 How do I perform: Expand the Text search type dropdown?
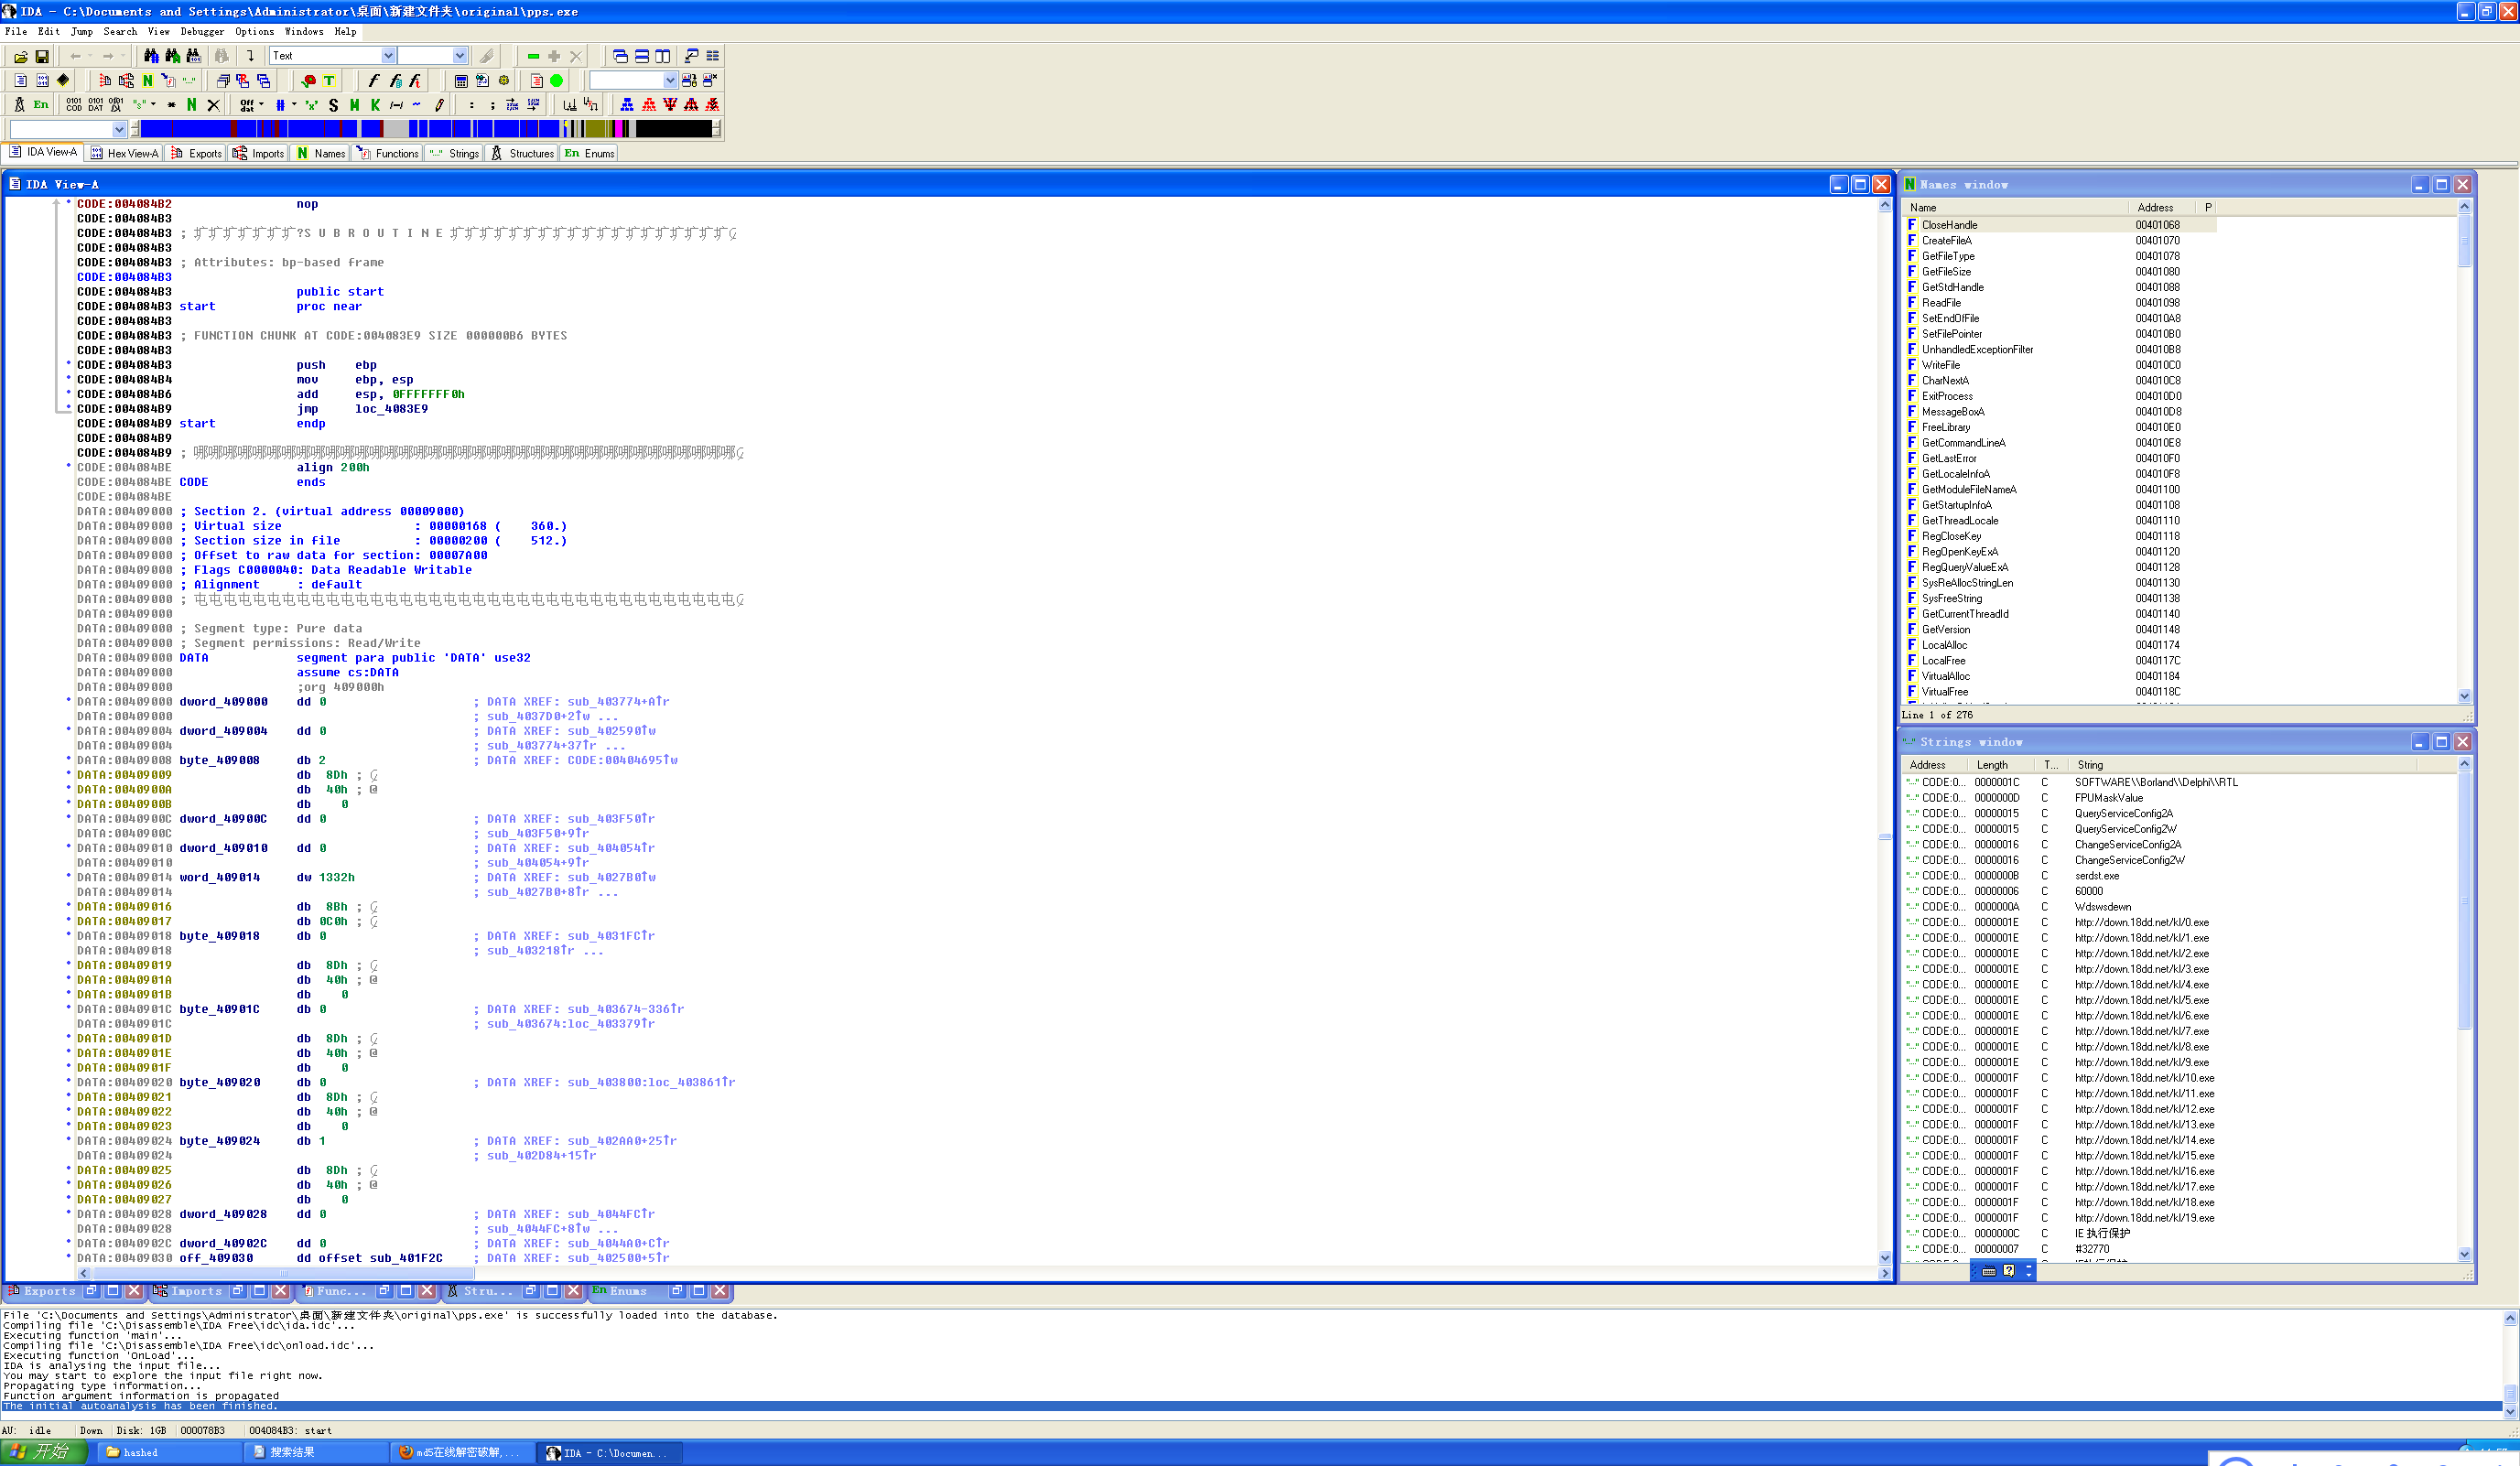point(388,56)
